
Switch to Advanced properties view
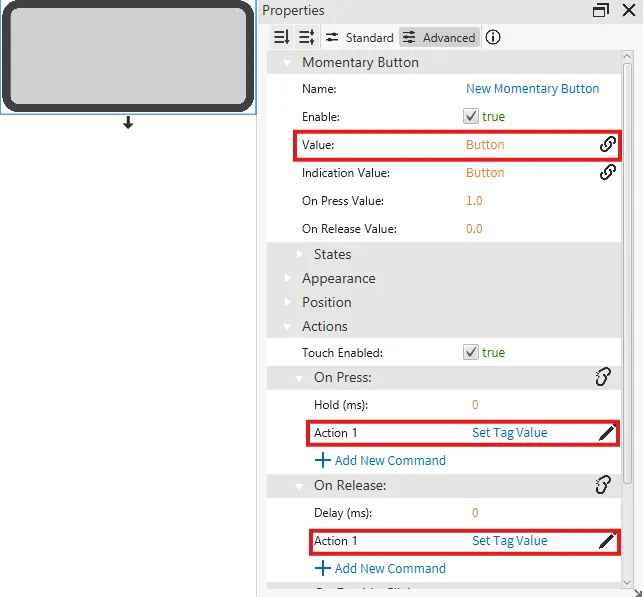coord(439,37)
